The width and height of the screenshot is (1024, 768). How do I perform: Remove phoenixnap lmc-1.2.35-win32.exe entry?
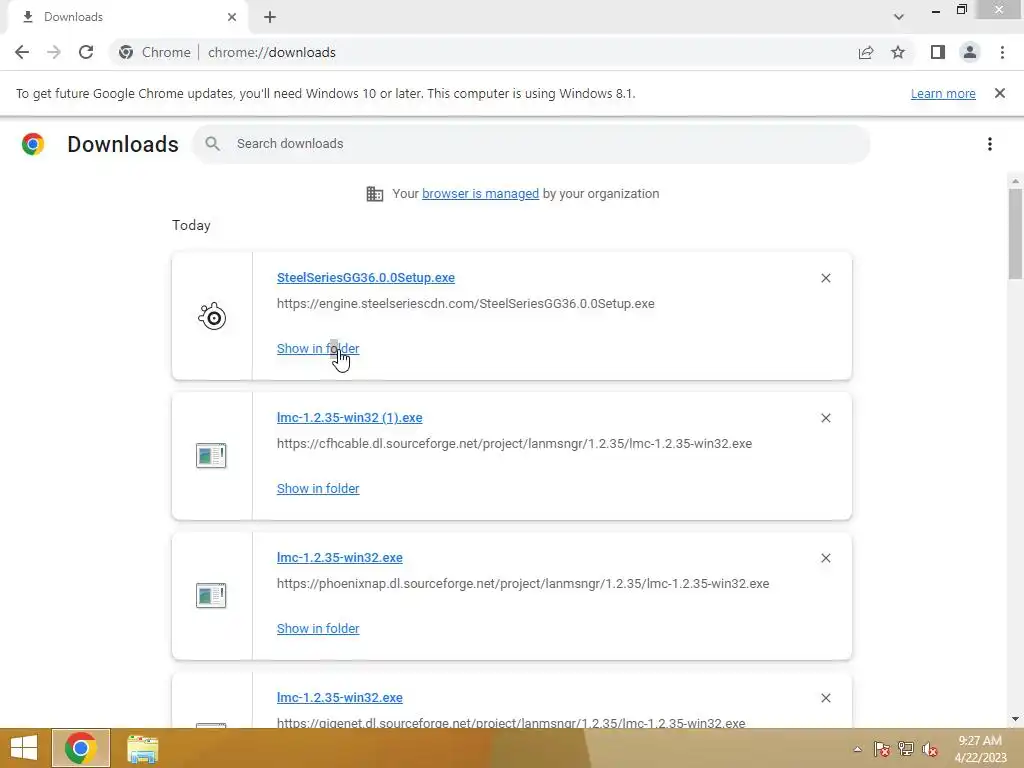pyautogui.click(x=825, y=558)
